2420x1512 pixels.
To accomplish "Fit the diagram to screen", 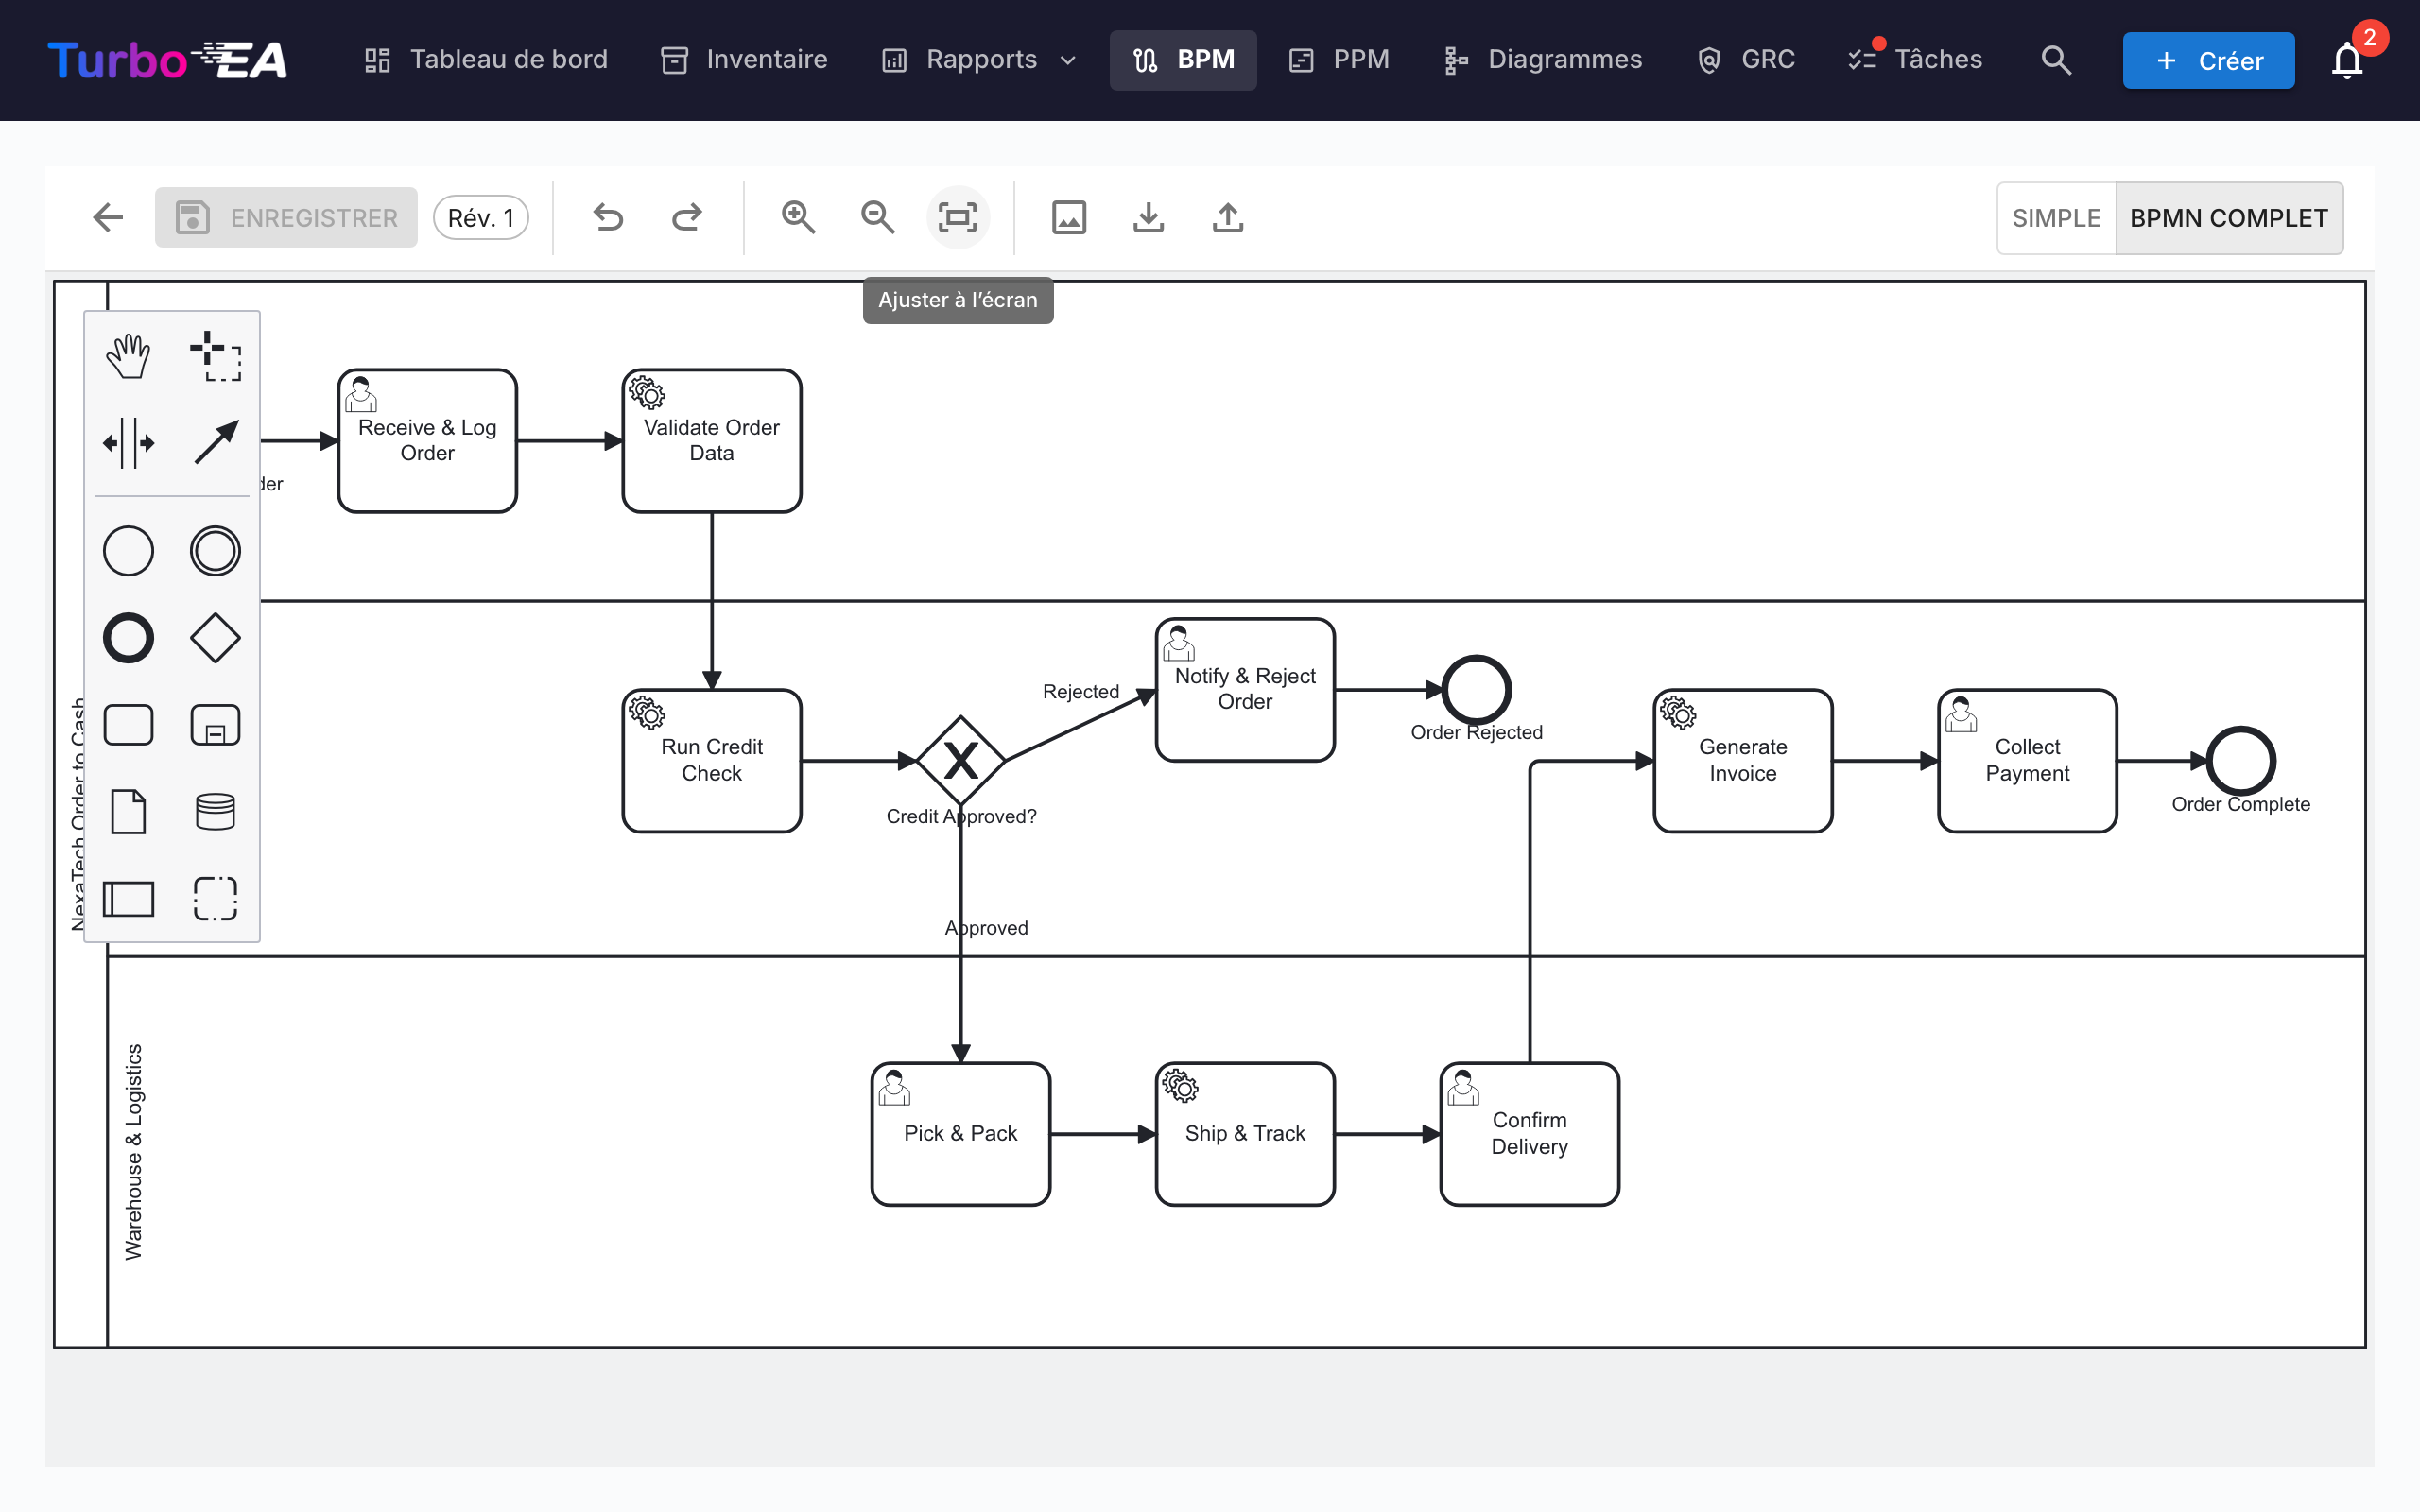I will pyautogui.click(x=958, y=217).
